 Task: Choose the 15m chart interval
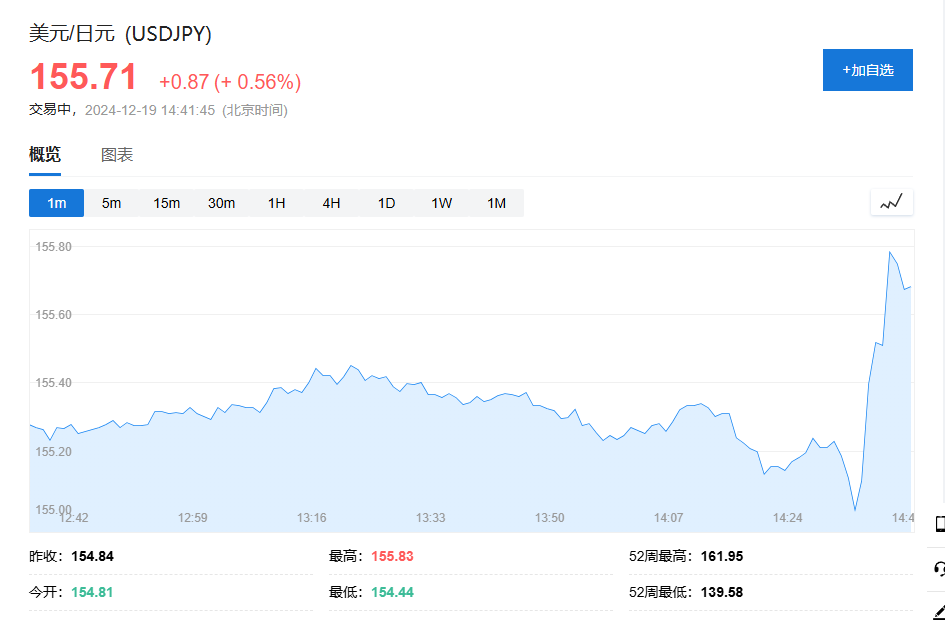(166, 203)
